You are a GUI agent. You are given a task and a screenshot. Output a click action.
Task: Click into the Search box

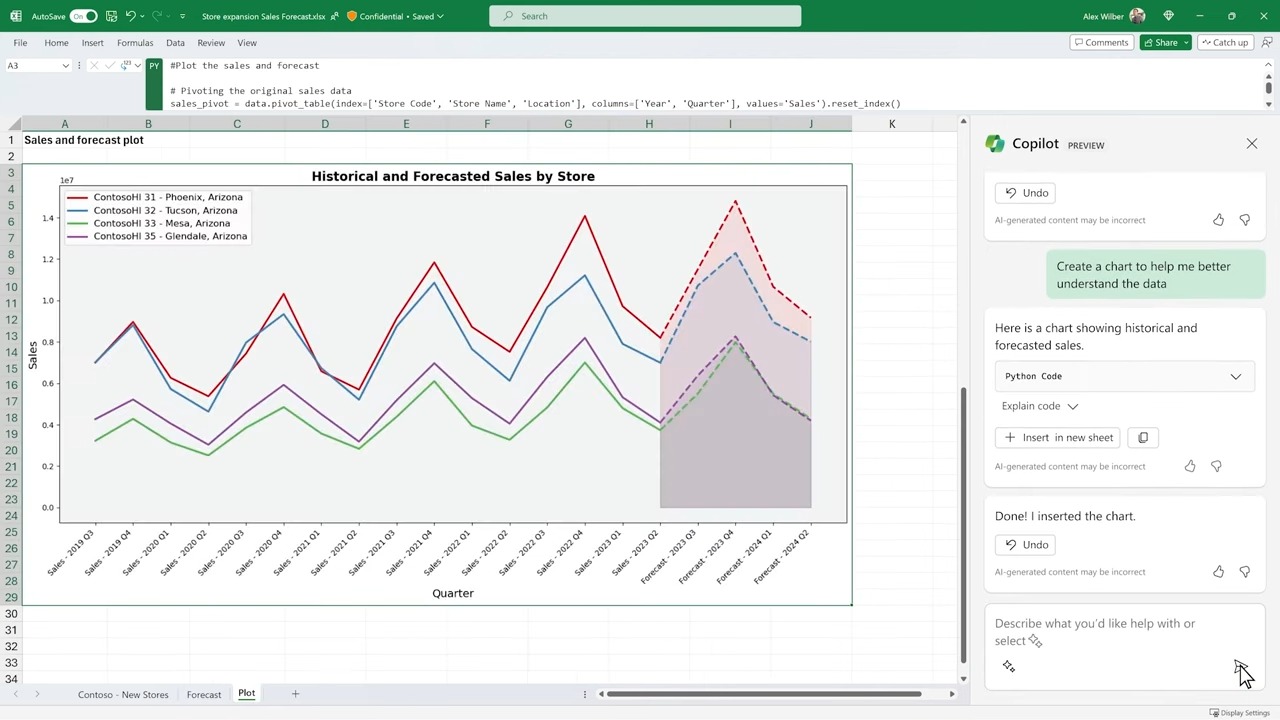(x=645, y=16)
